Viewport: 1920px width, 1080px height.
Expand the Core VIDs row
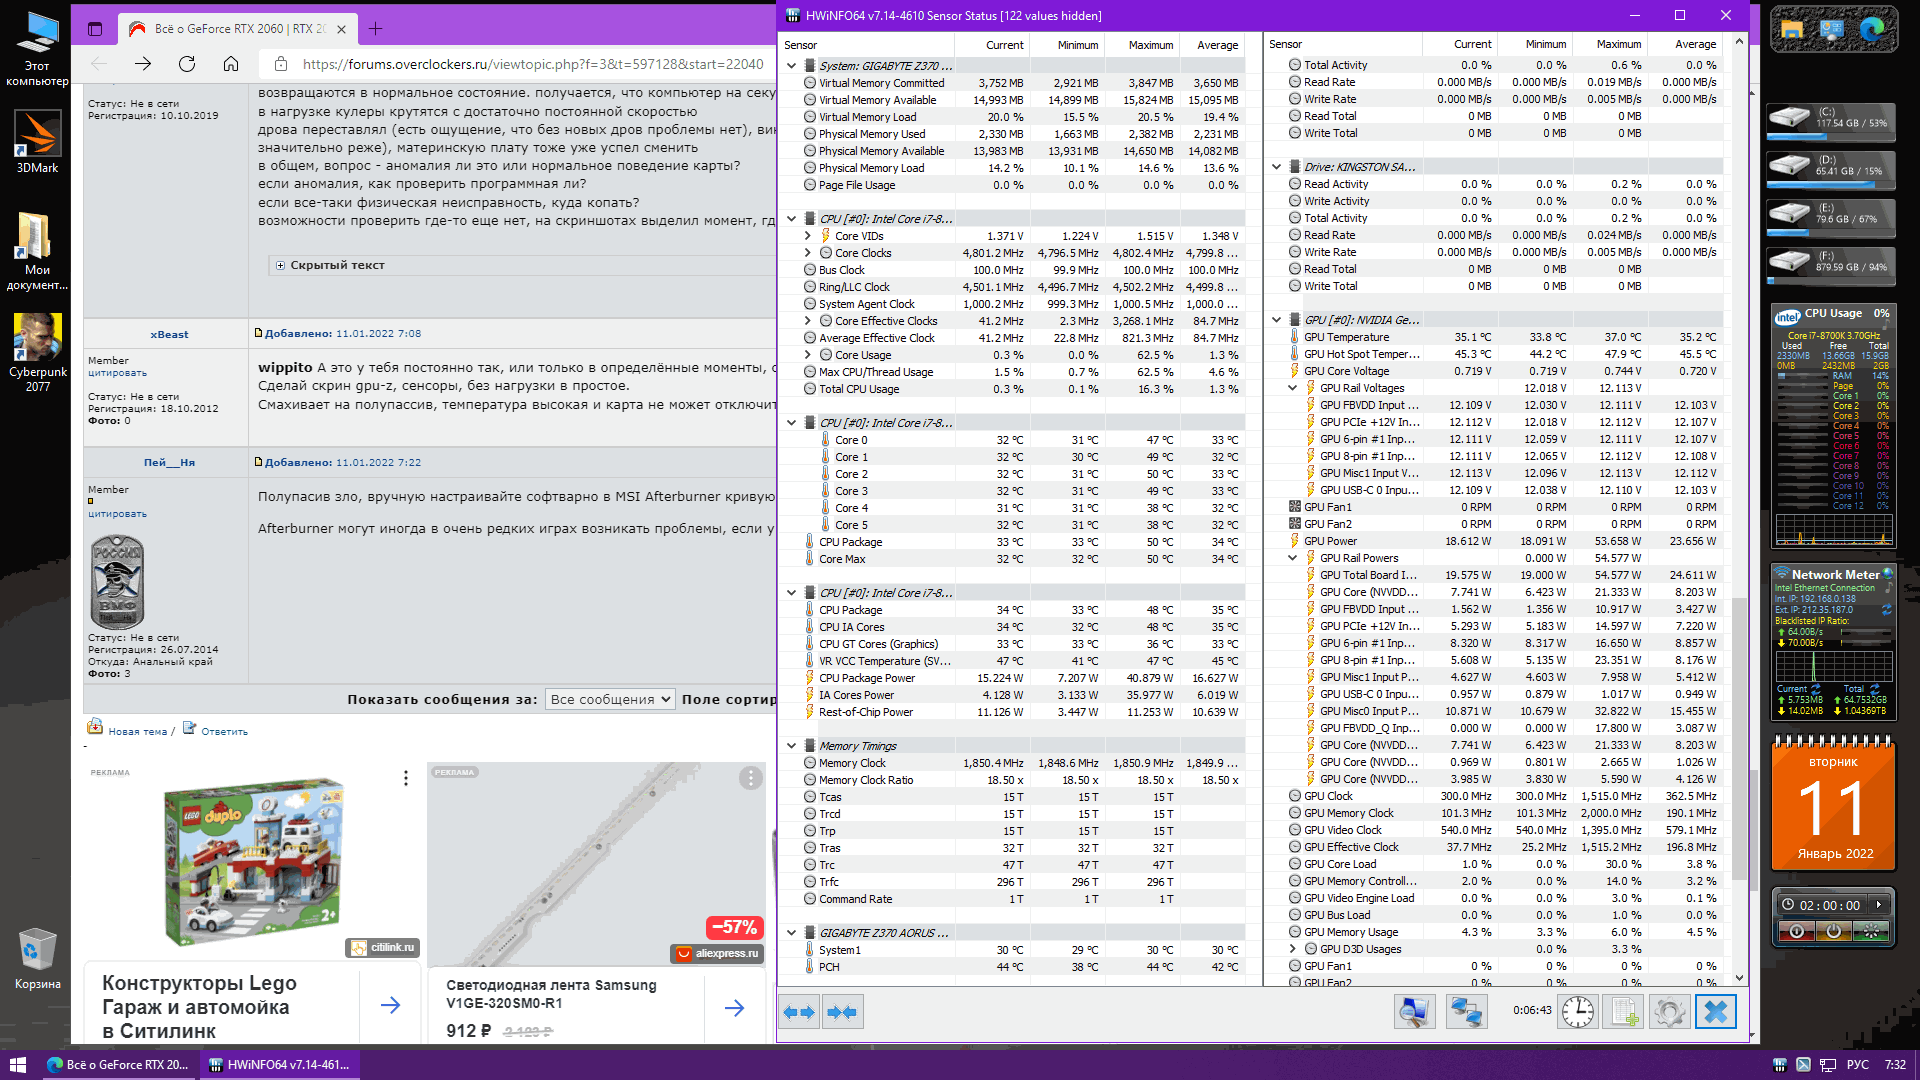coord(808,236)
